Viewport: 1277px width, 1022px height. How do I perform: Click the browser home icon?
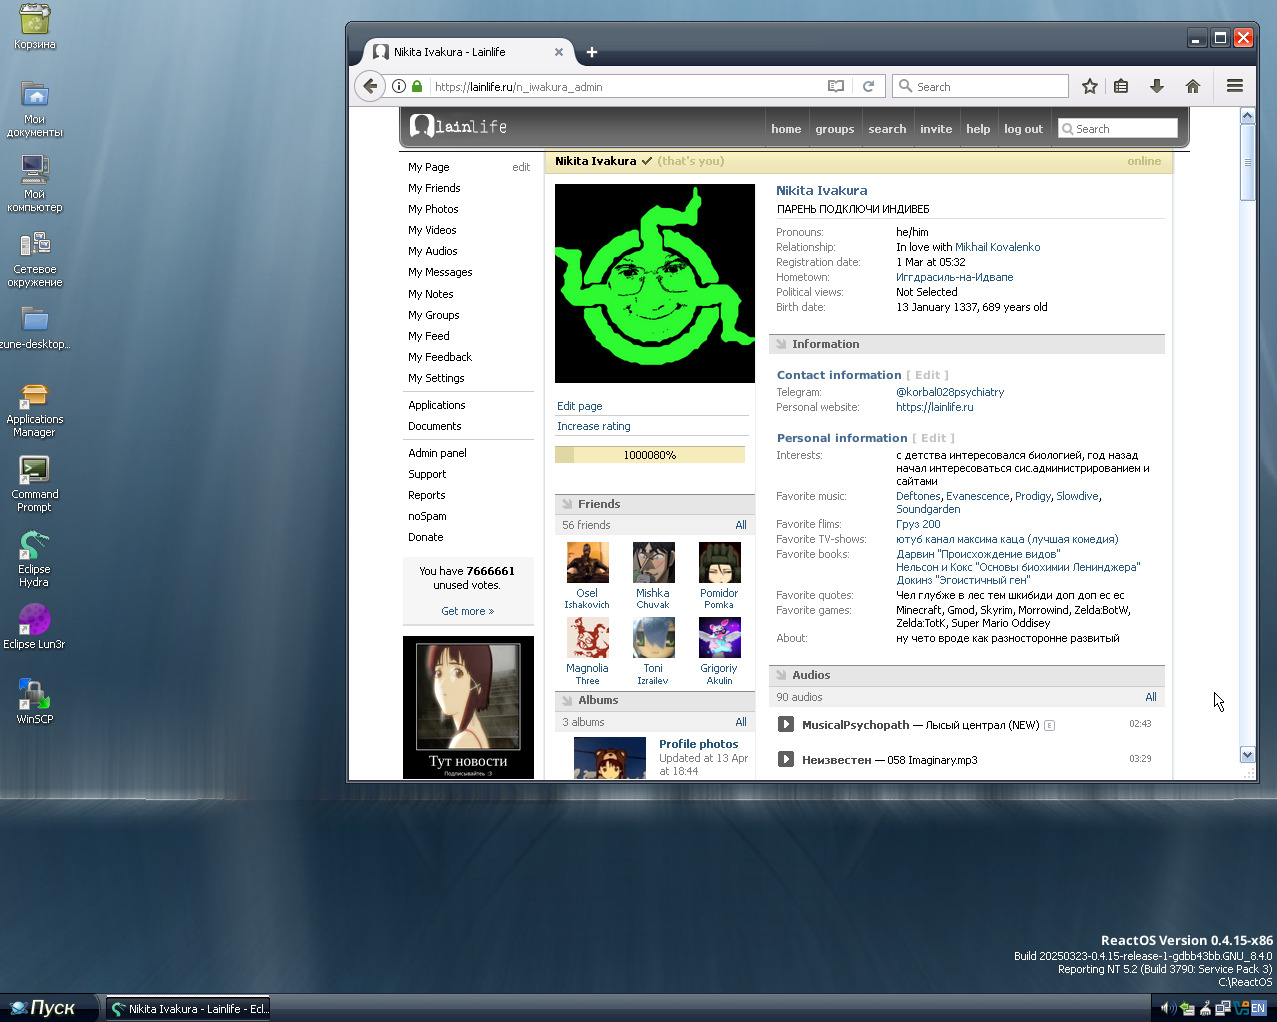1192,87
